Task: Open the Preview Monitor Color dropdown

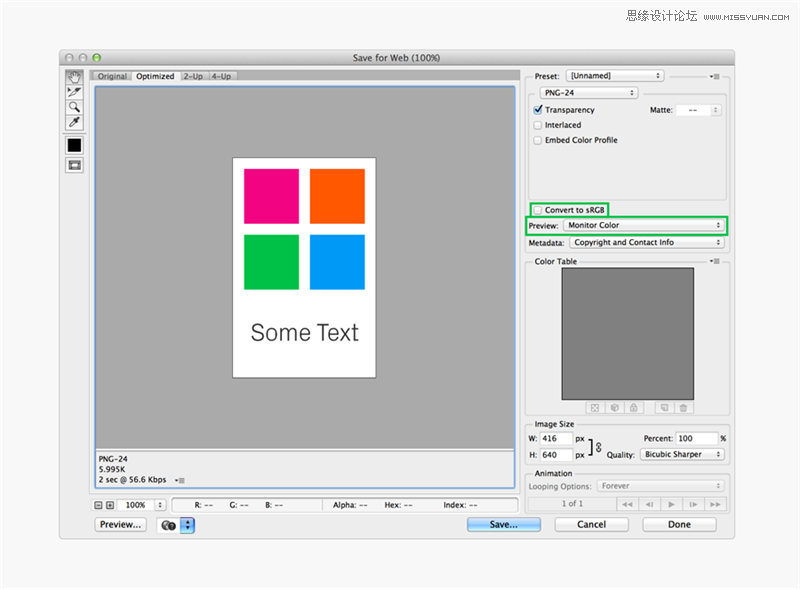Action: point(644,225)
